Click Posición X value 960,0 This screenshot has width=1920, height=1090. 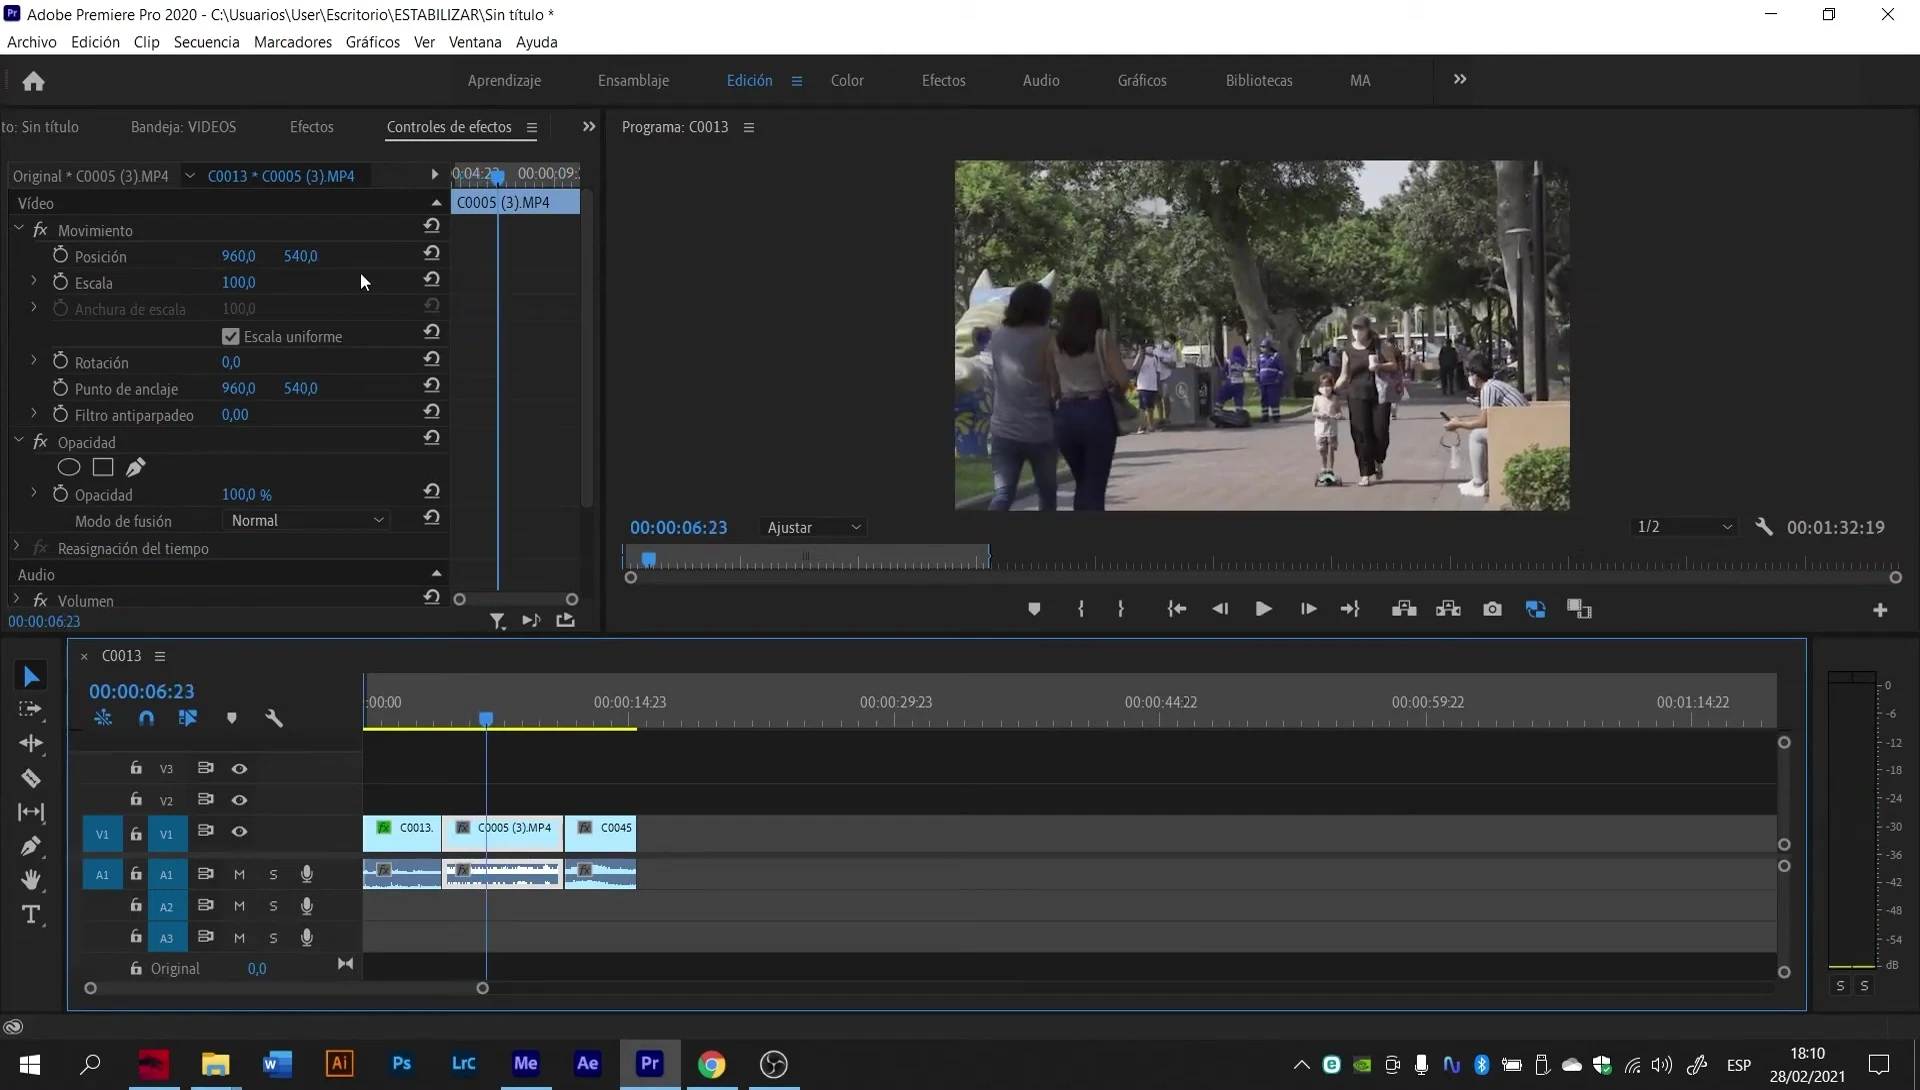point(238,256)
